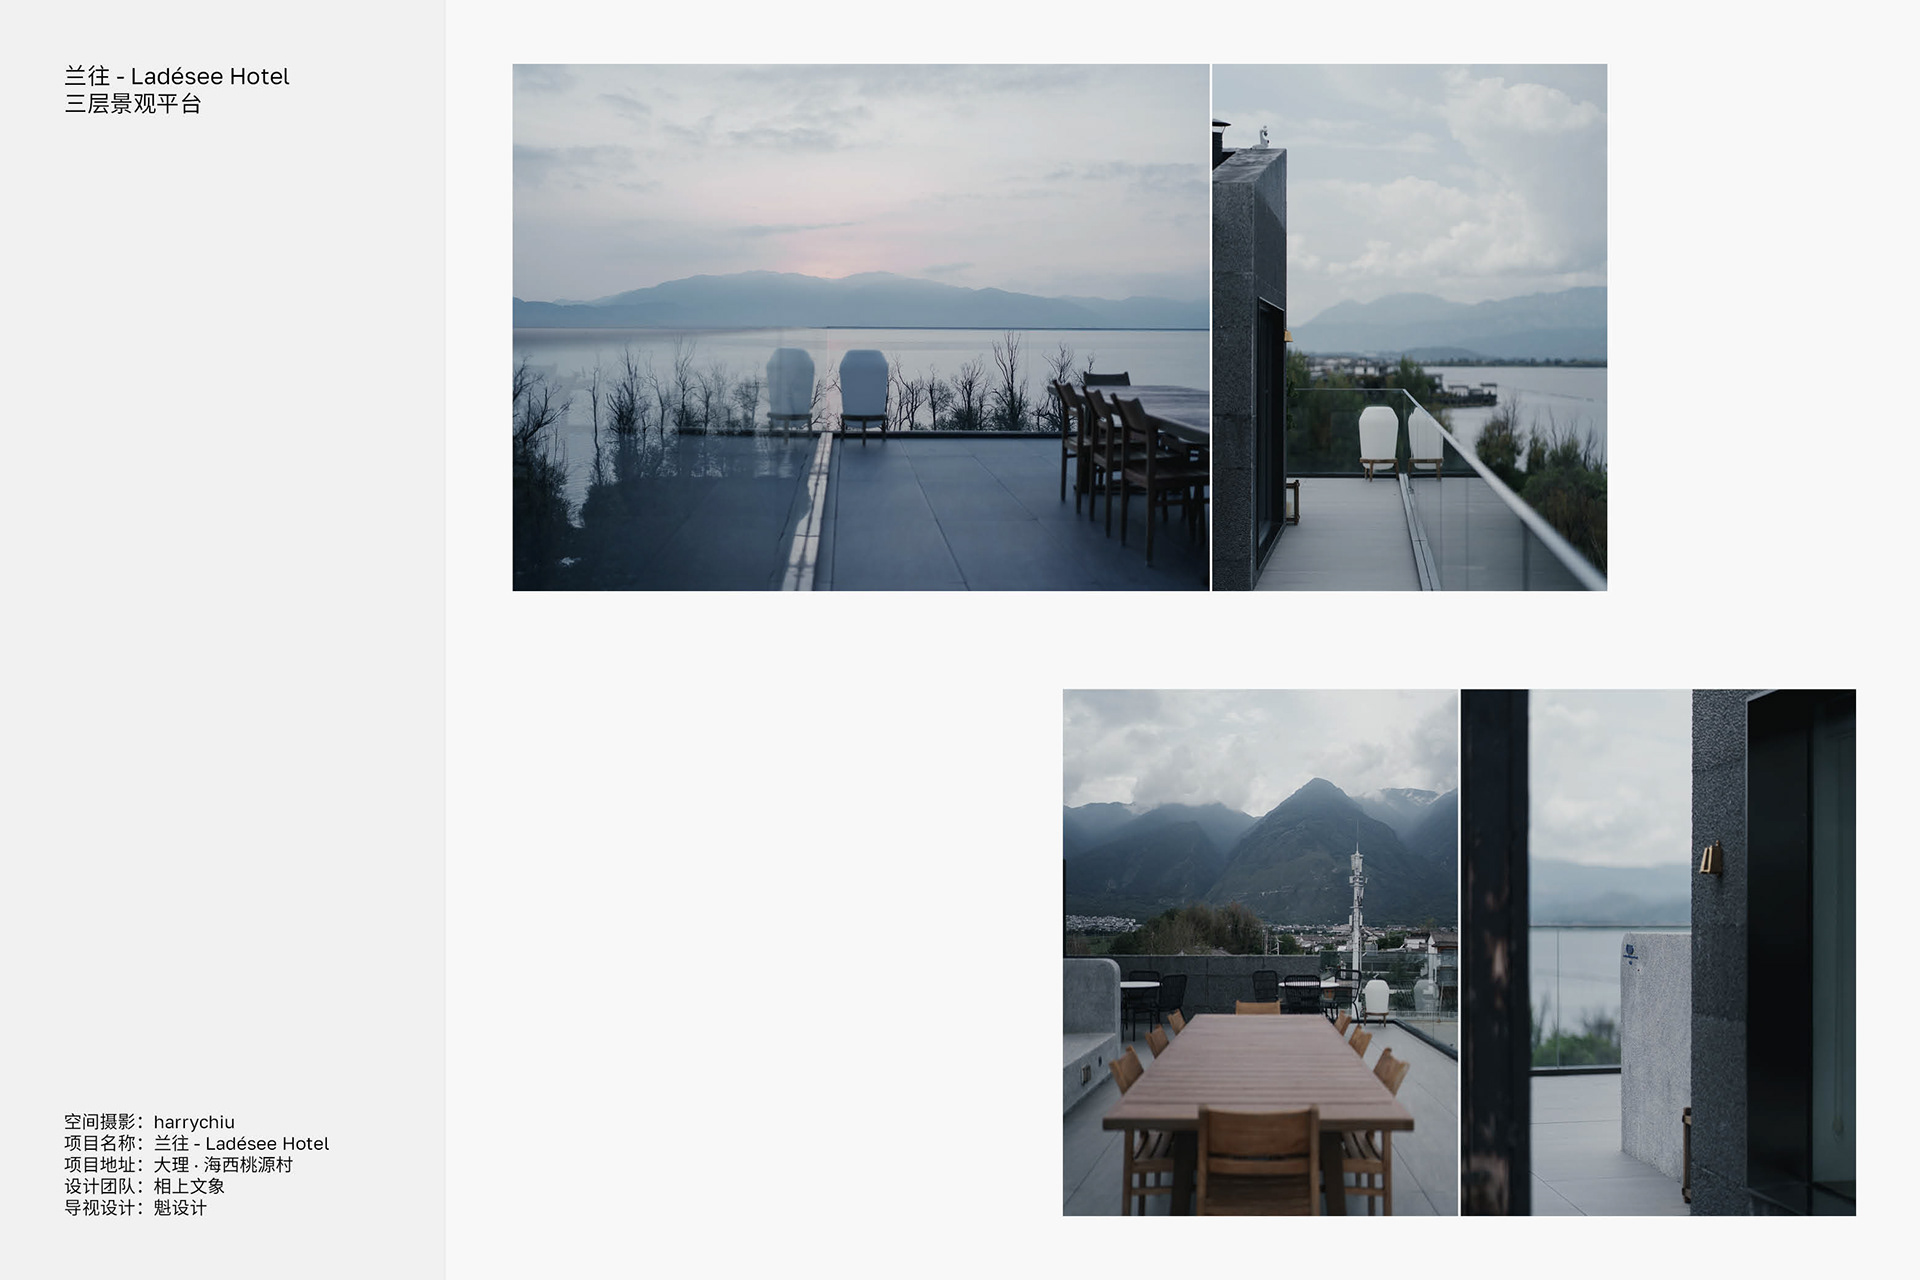Open the glass railing balcony photo
The image size is (1920, 1280).
coord(1410,327)
